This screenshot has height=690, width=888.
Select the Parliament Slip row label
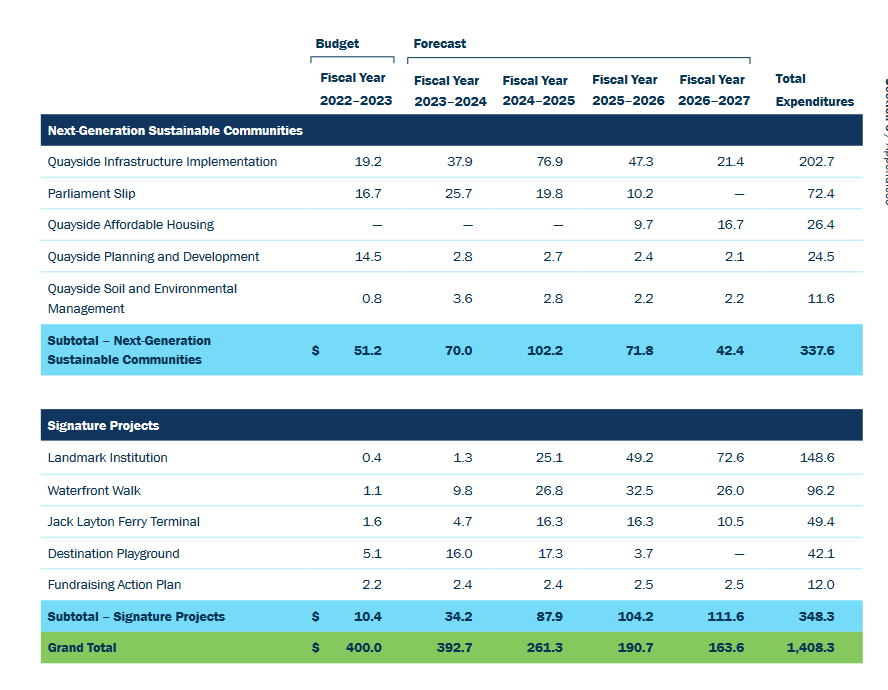click(x=92, y=194)
